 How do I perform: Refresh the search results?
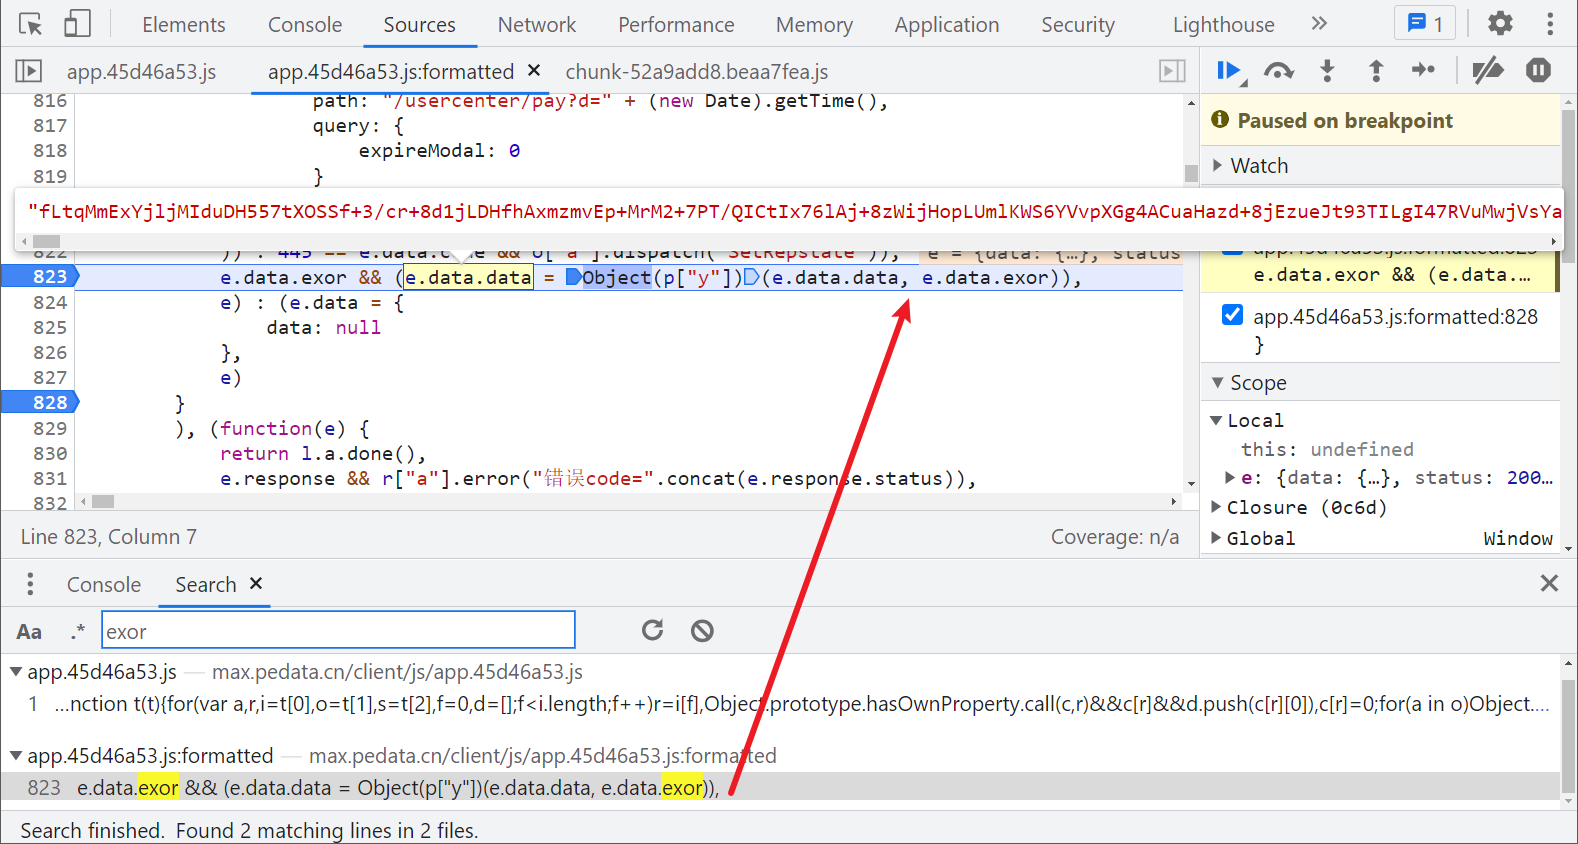[652, 630]
